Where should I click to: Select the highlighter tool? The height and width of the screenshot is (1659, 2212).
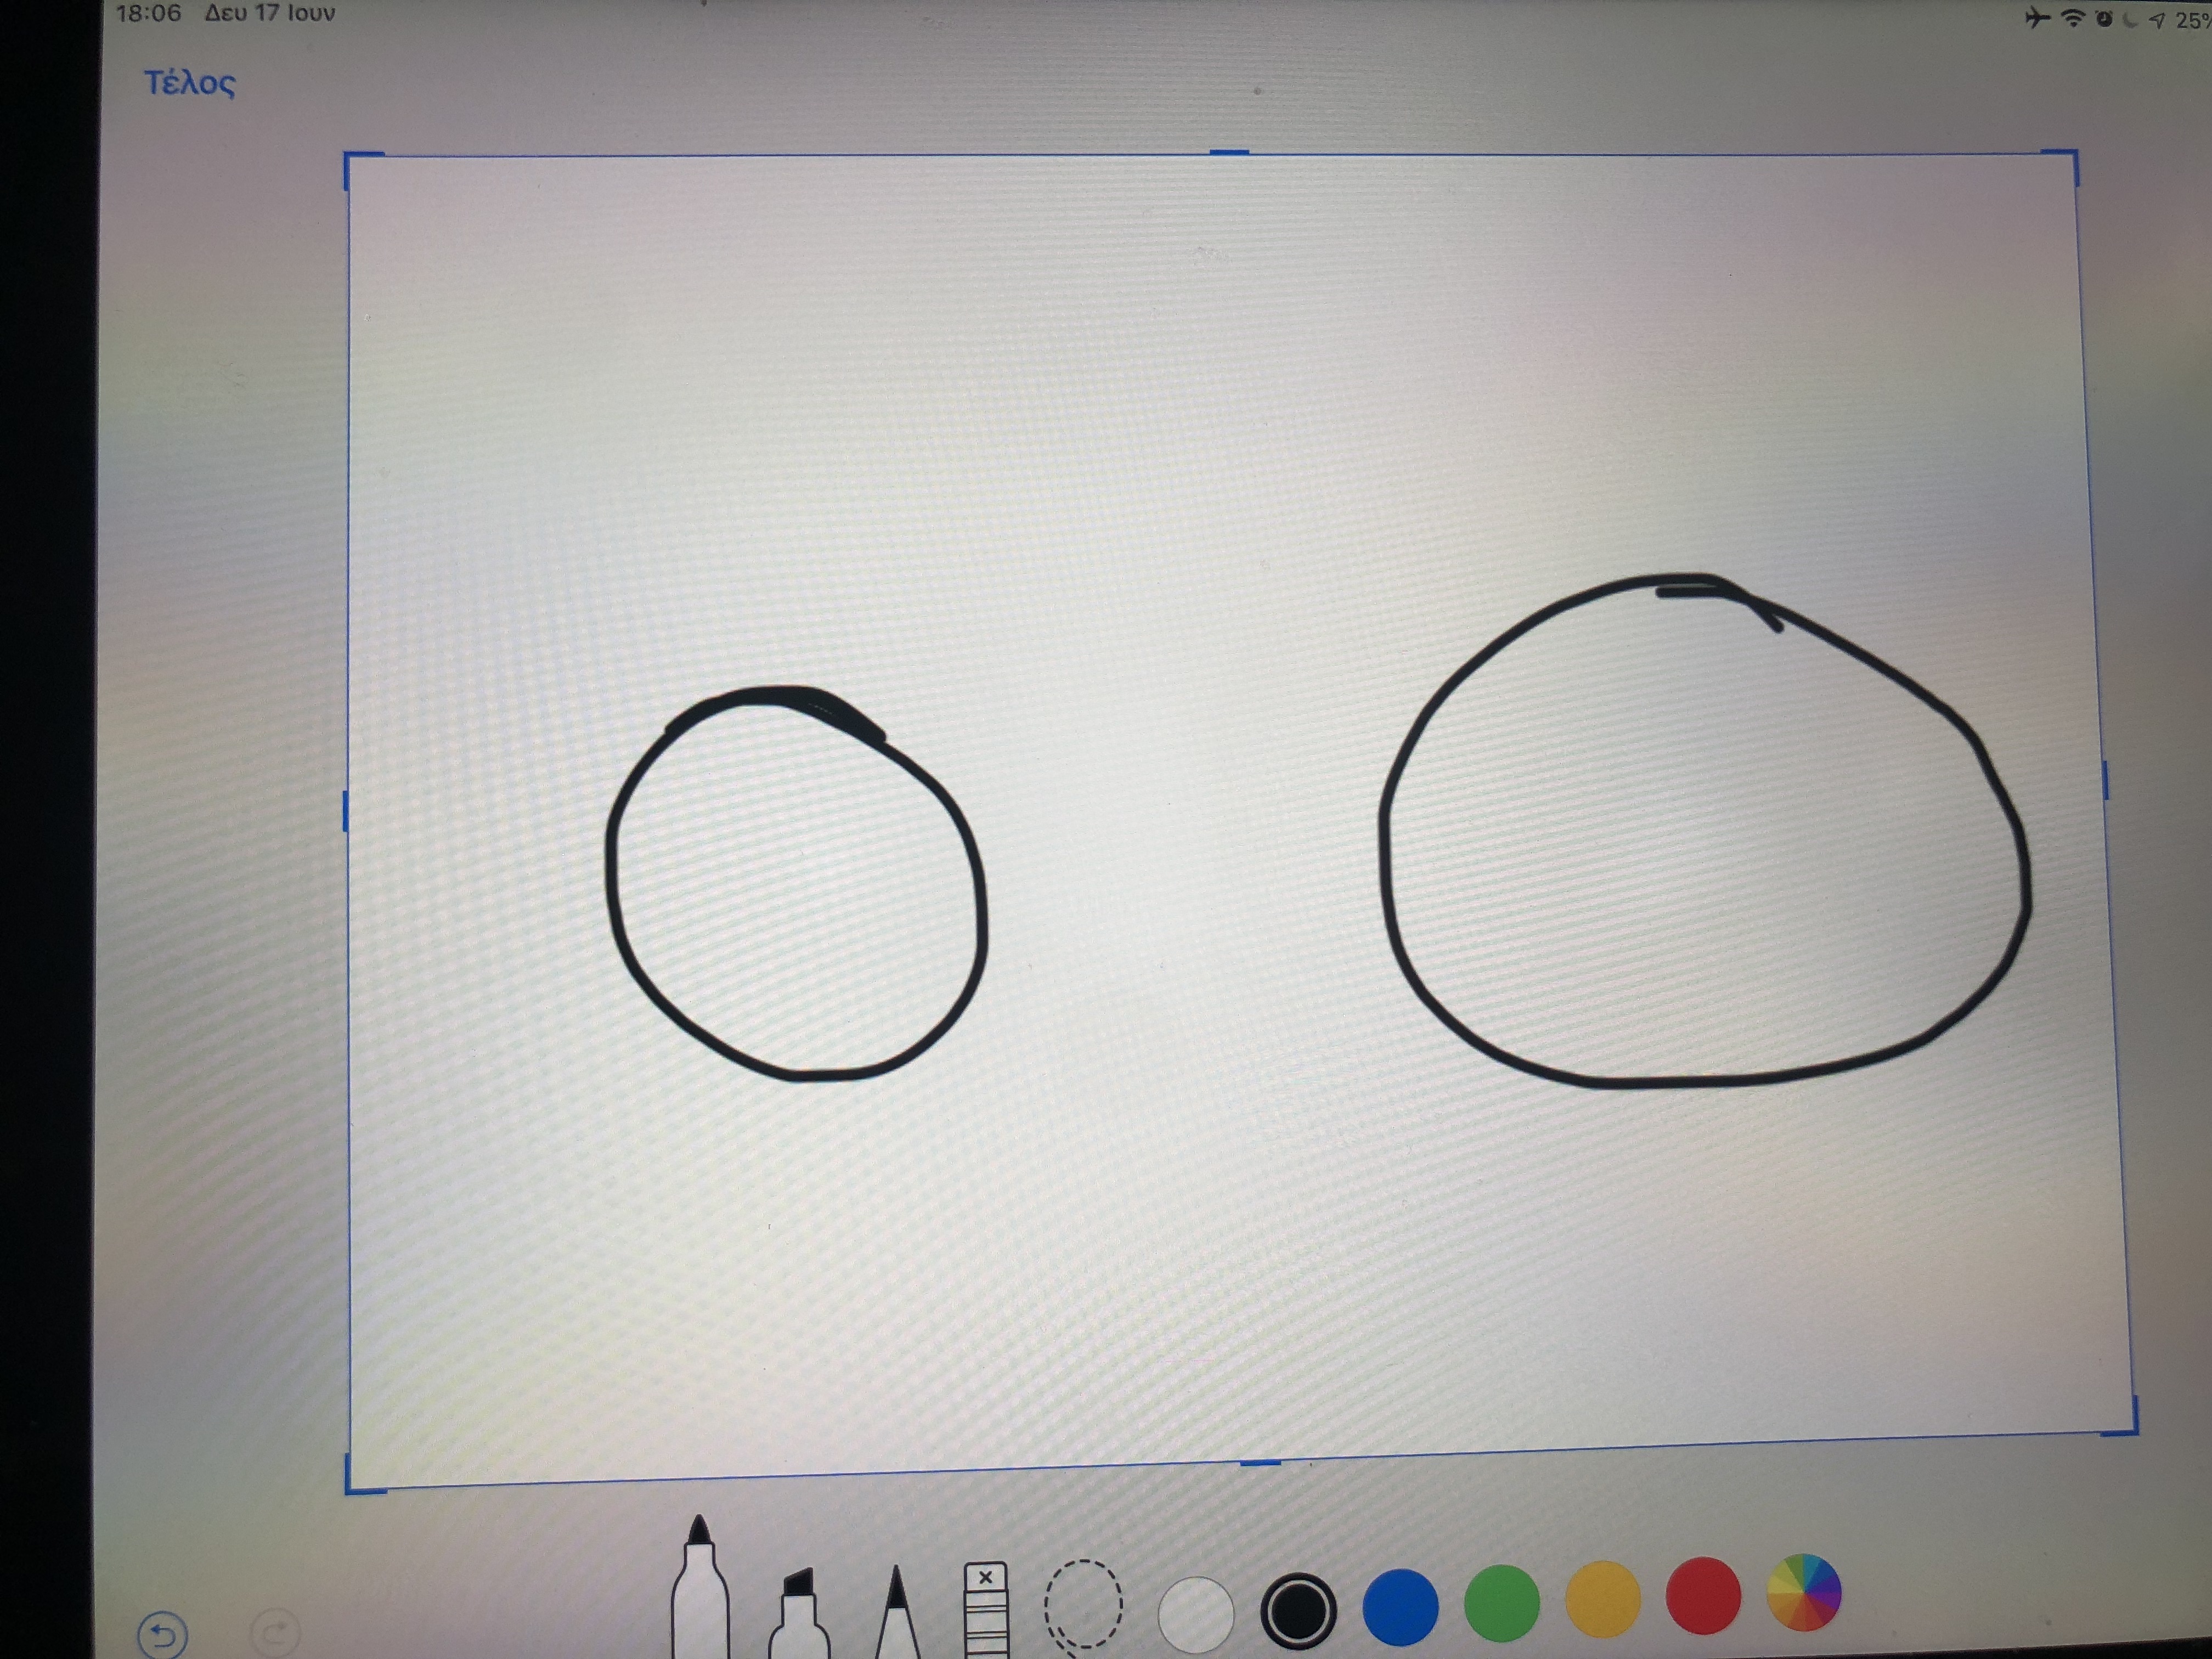click(x=799, y=1612)
